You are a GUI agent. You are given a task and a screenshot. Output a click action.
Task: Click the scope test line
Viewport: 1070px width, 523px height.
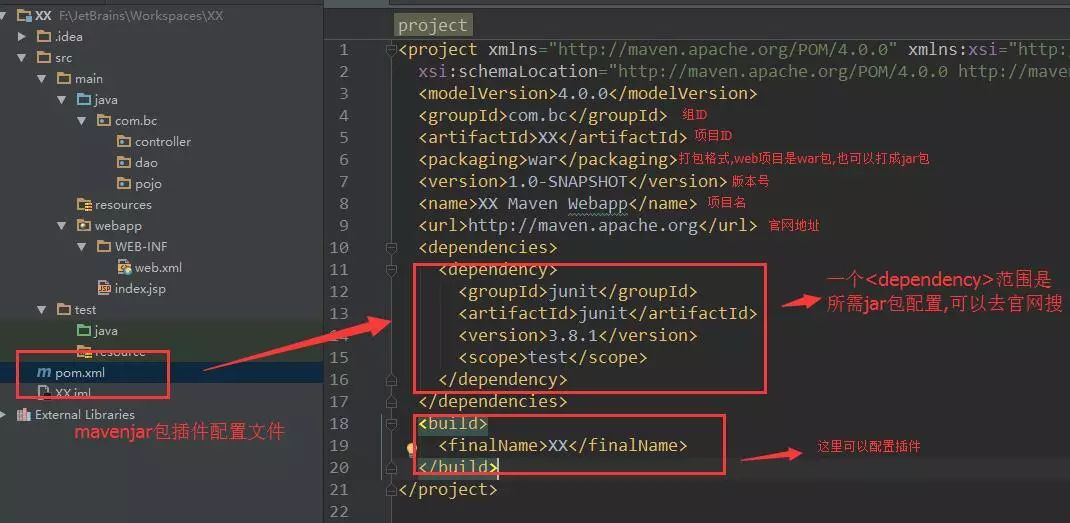(x=553, y=357)
